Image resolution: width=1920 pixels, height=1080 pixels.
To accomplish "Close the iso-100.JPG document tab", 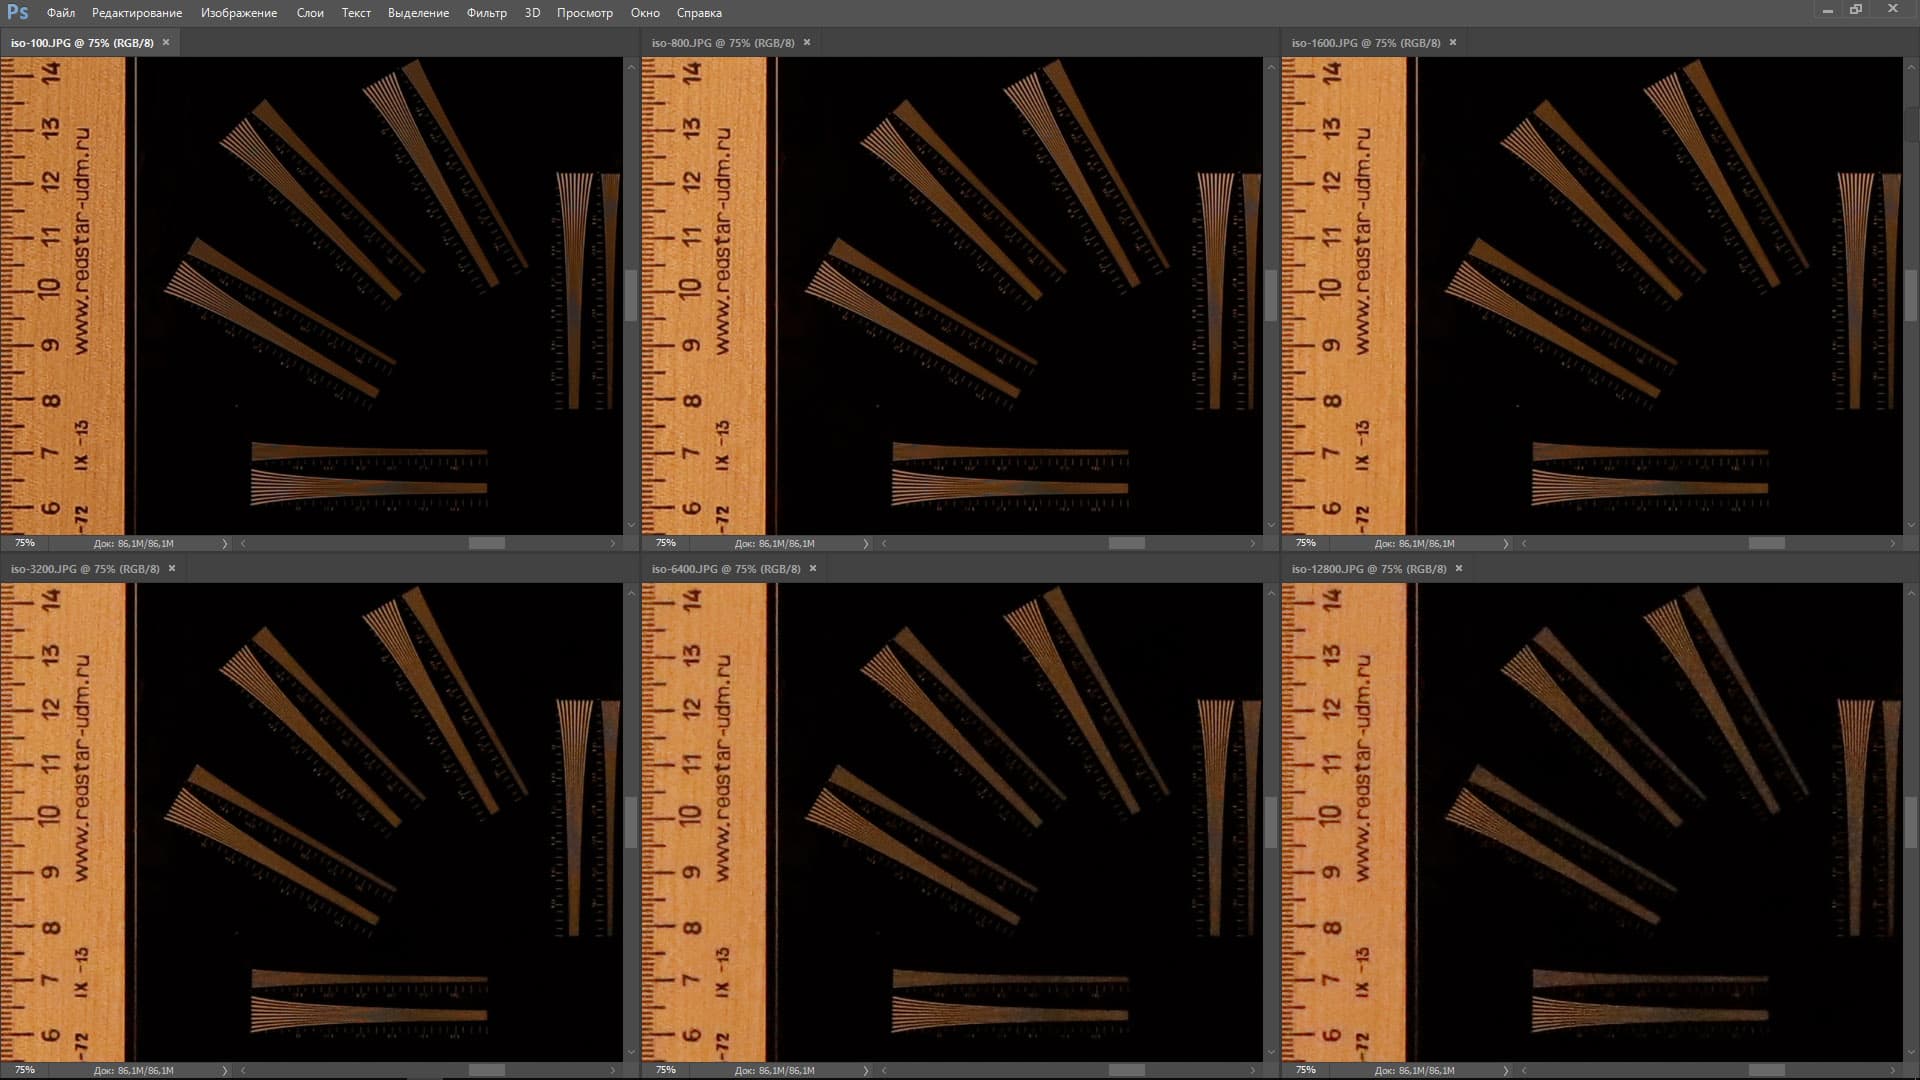I will (x=166, y=42).
